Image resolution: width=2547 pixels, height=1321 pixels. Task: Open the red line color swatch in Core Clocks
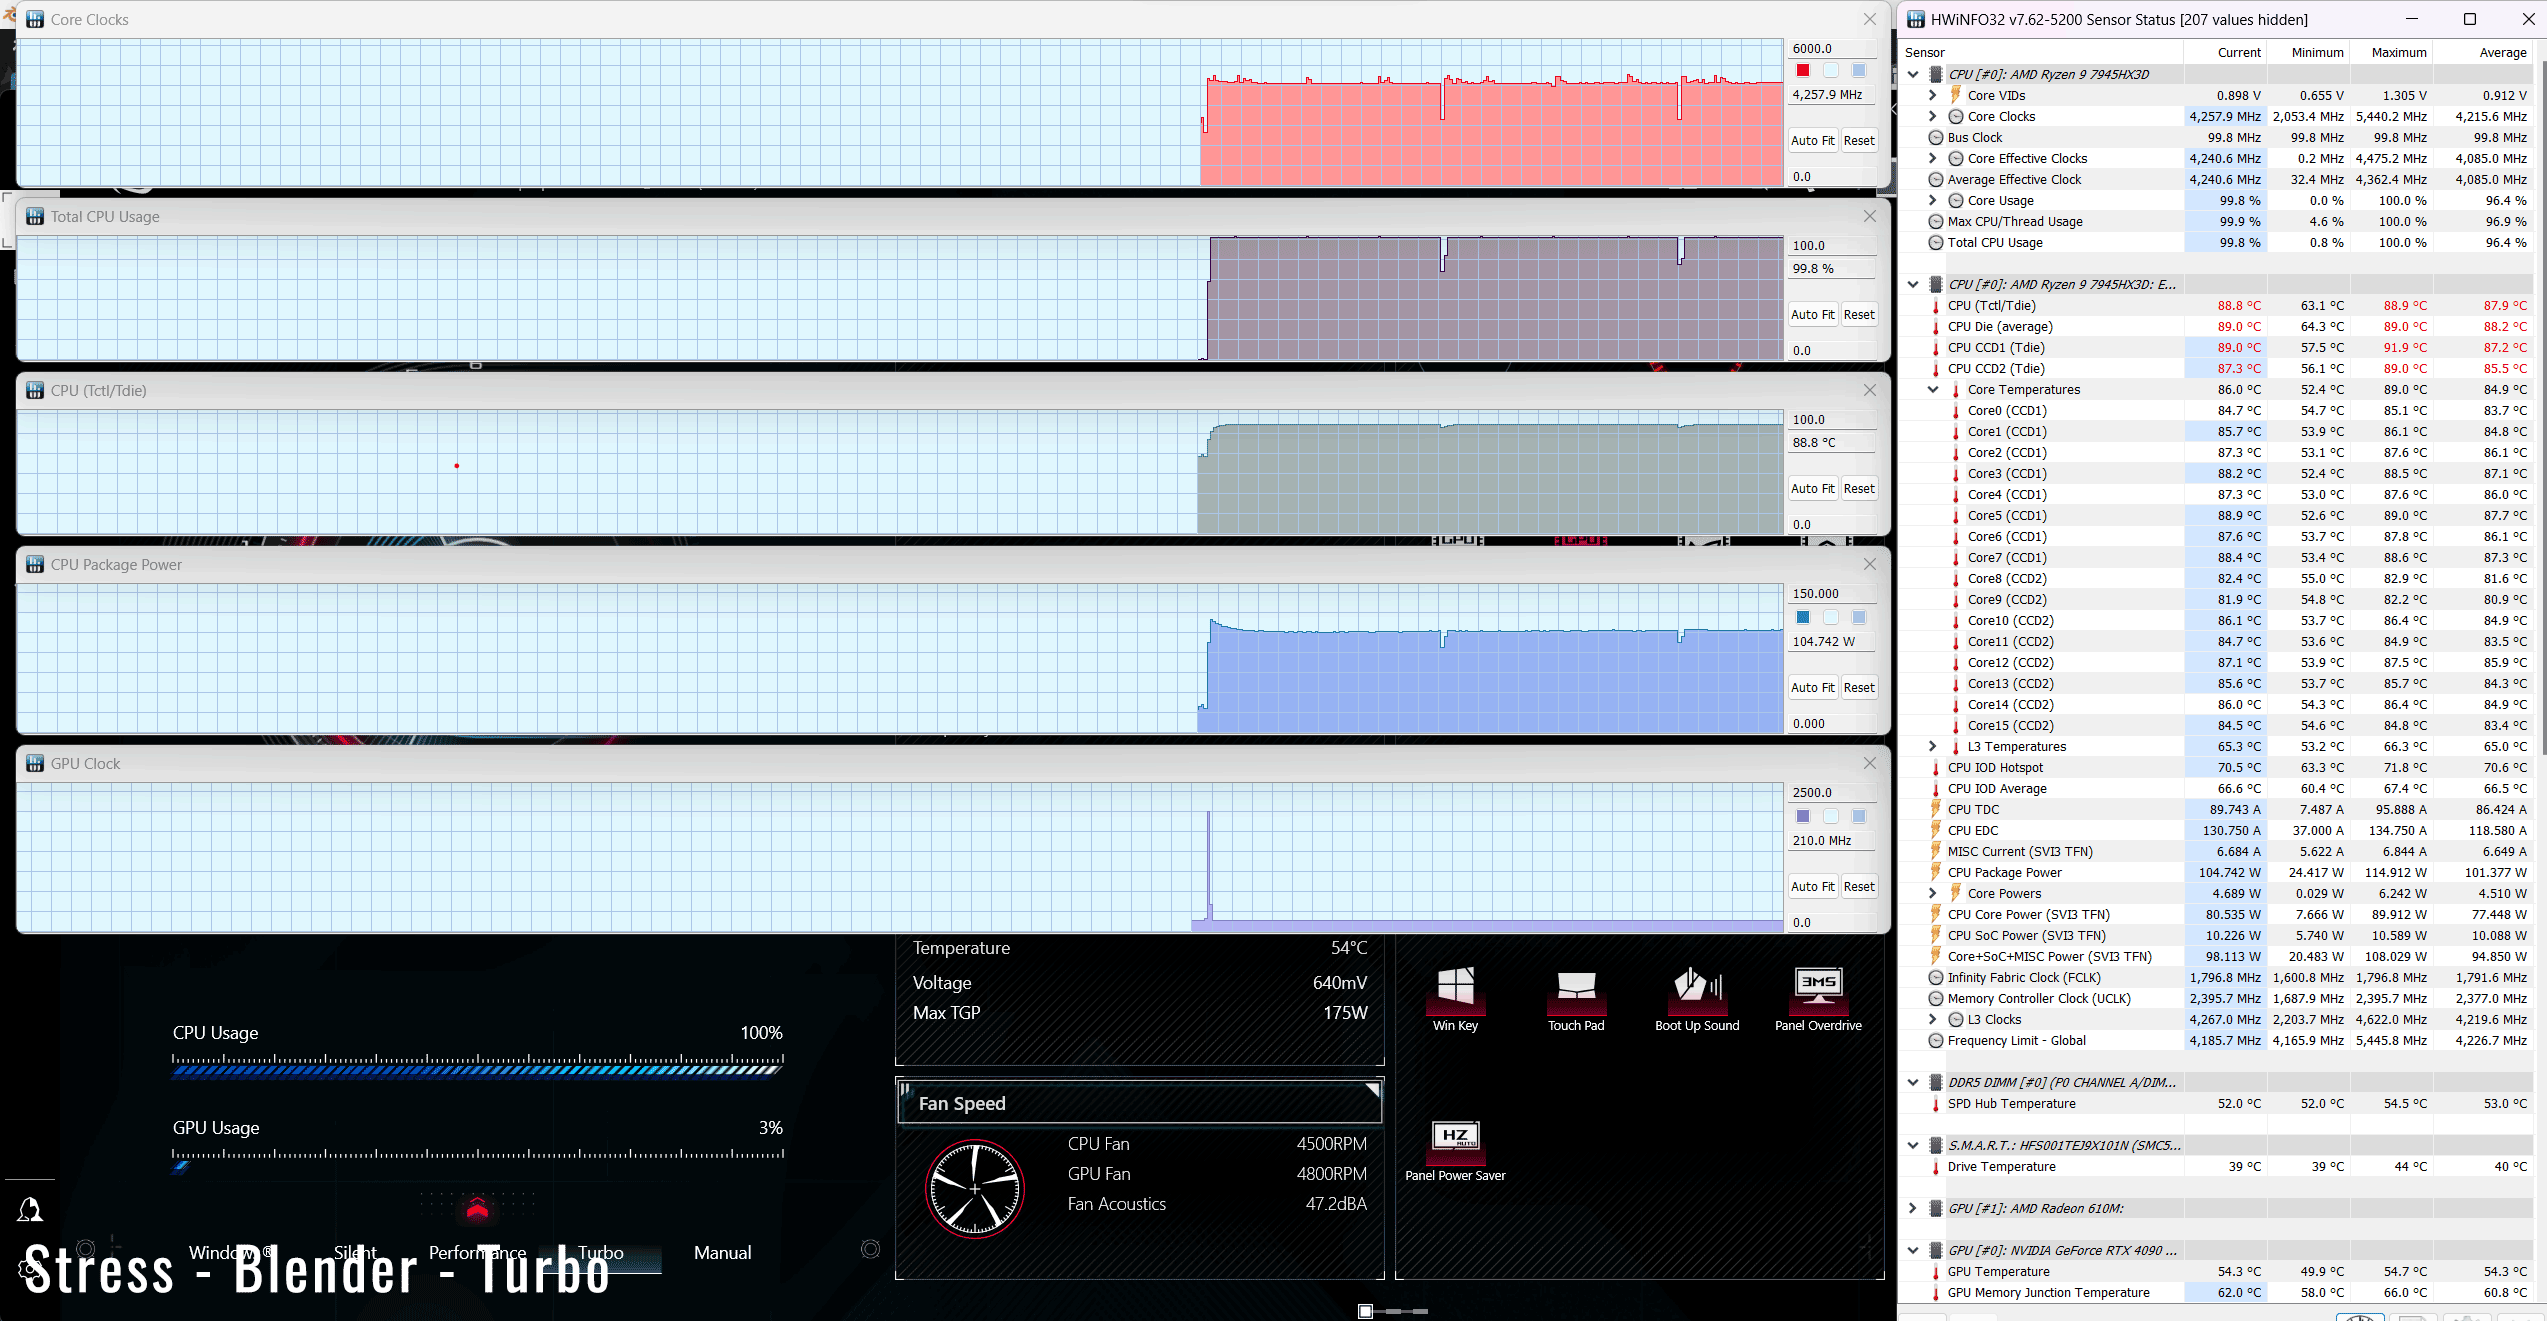(x=1803, y=70)
